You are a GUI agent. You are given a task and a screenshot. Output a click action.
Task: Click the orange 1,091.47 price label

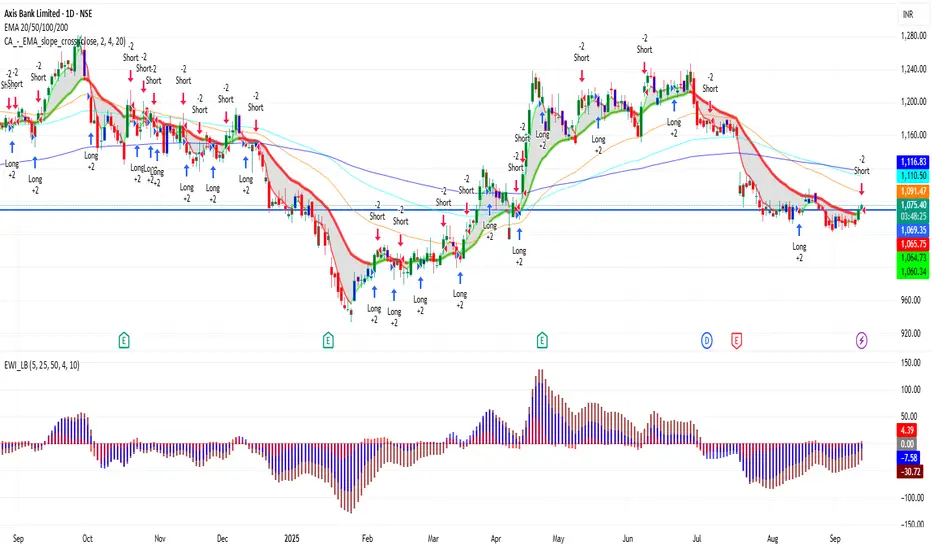click(913, 191)
